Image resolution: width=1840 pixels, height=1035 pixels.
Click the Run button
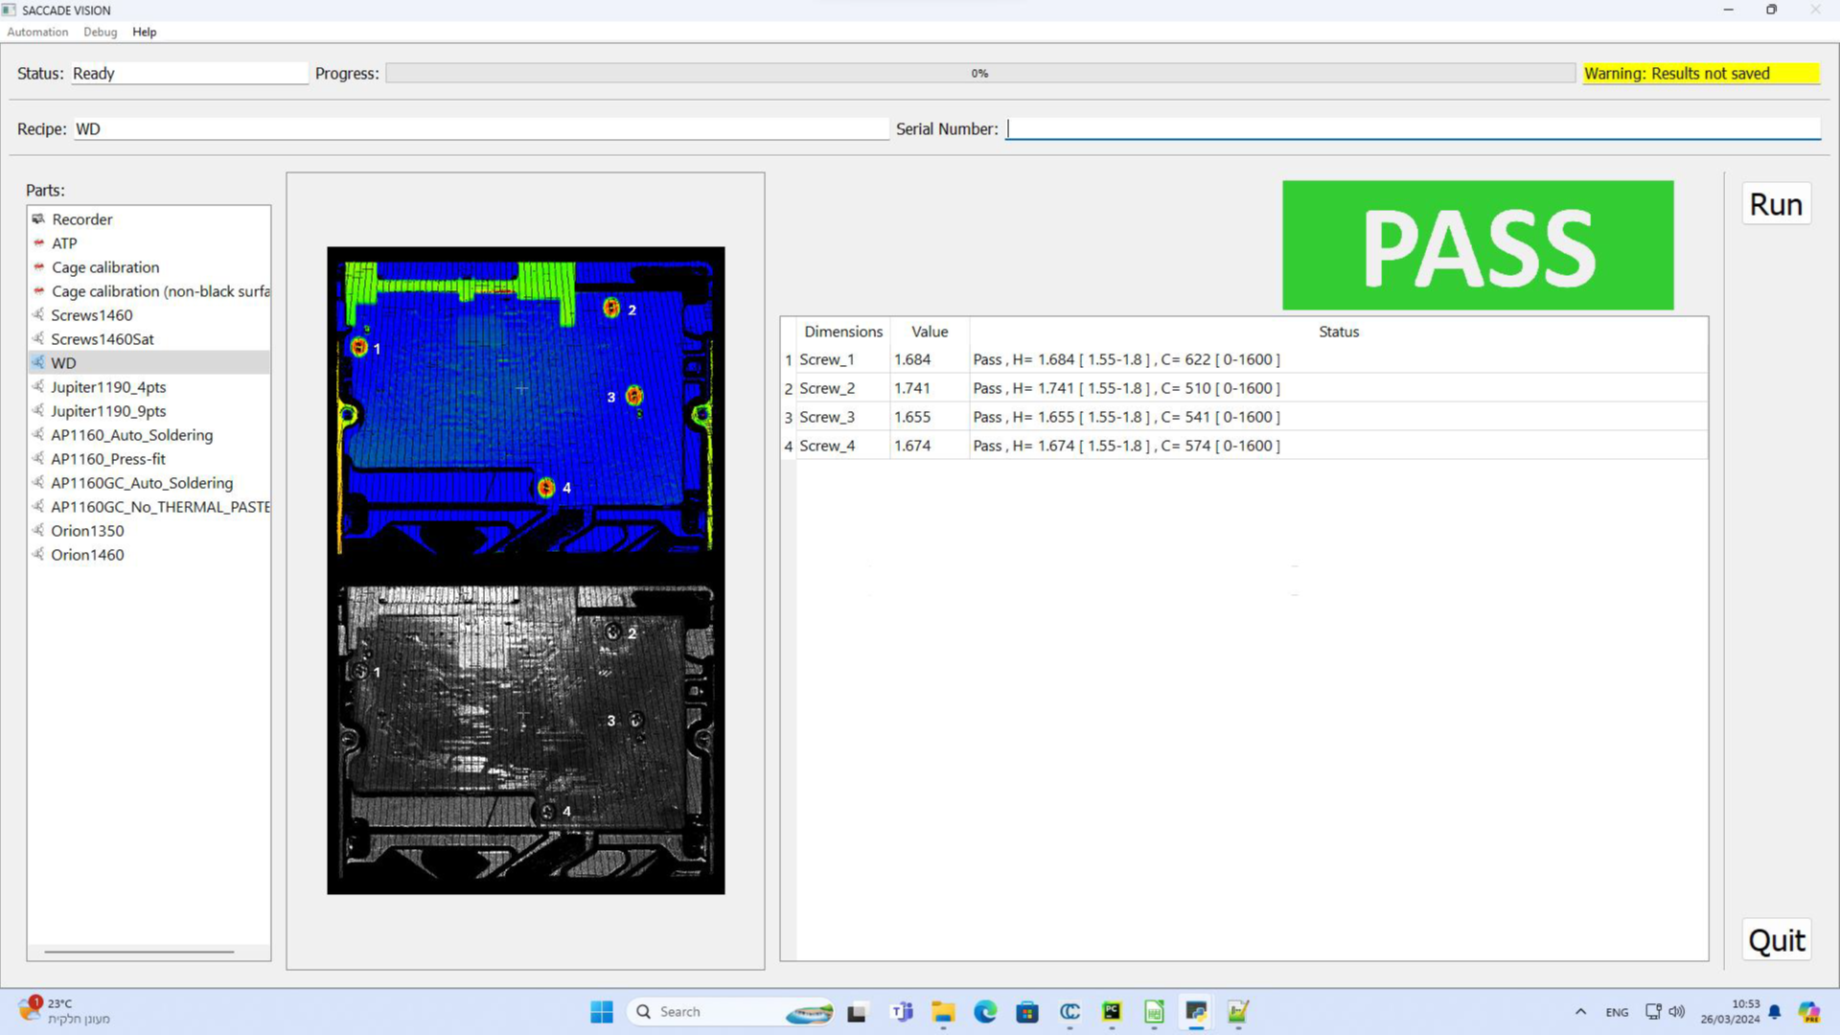(x=1776, y=204)
